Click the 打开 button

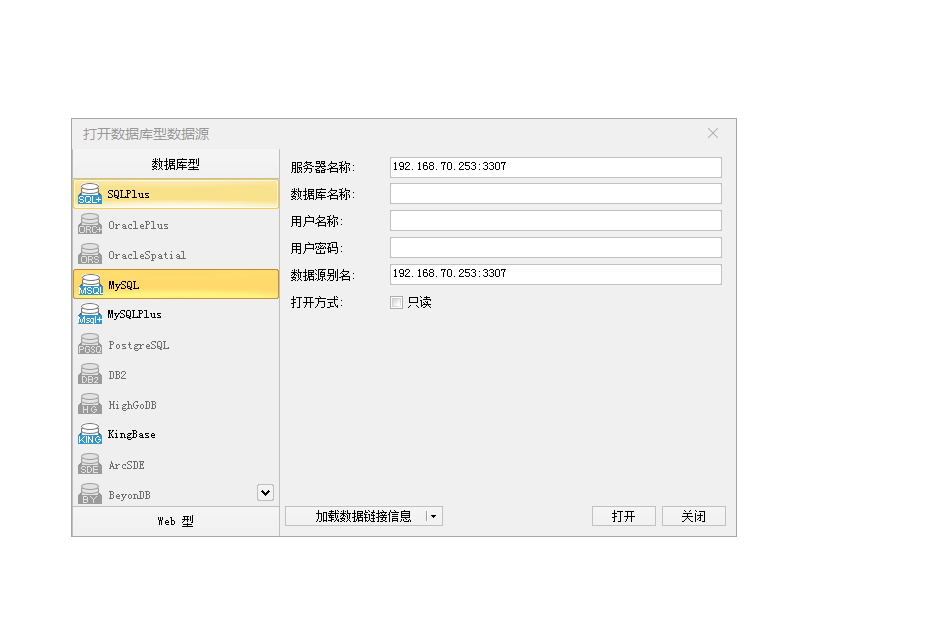point(624,516)
